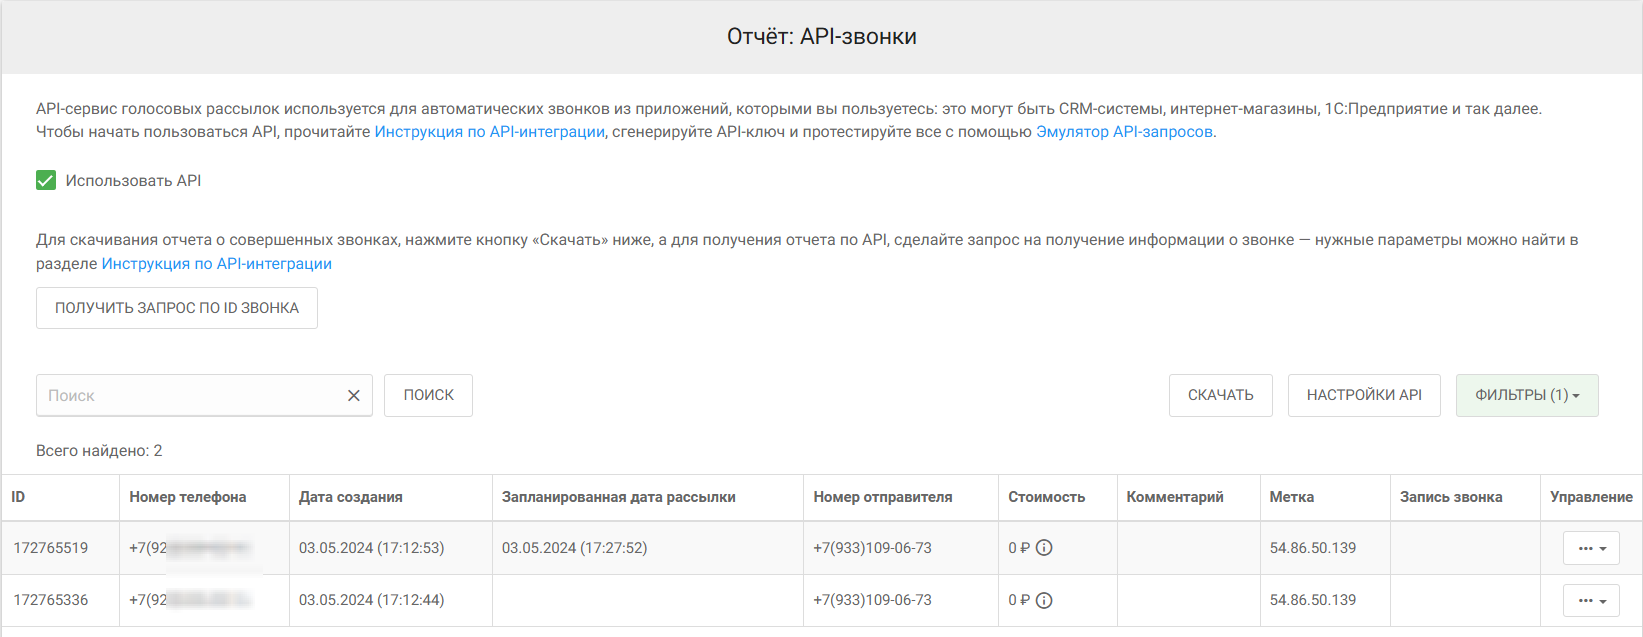
Task: Open «Настройки API» settings
Action: (x=1364, y=395)
